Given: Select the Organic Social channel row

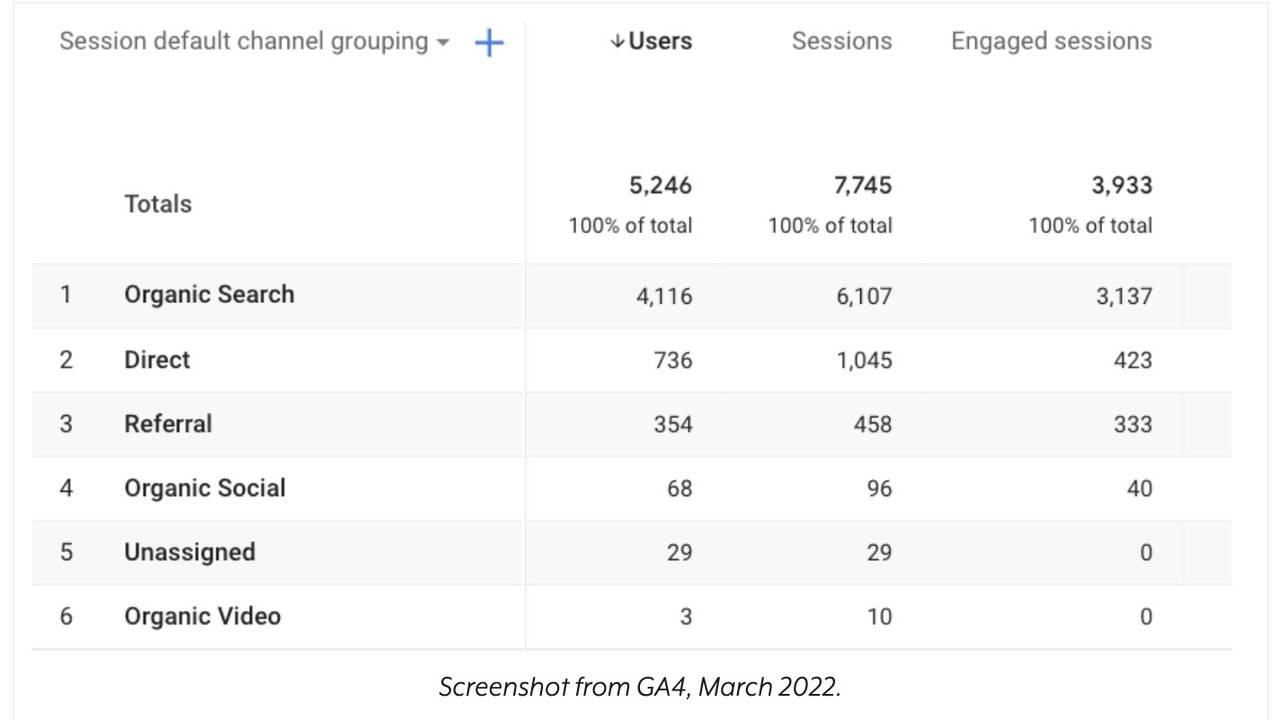Looking at the screenshot, I should [x=204, y=488].
